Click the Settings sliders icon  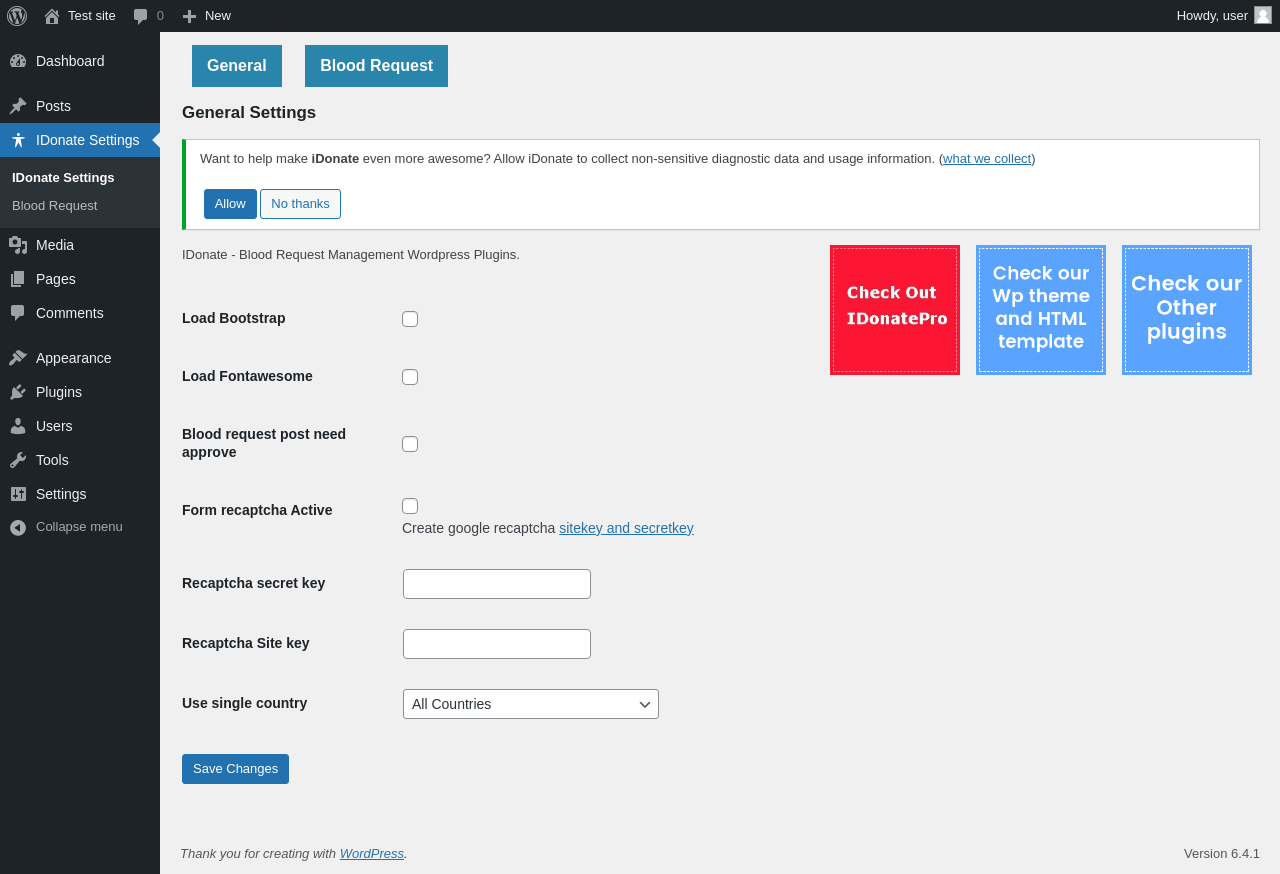(18, 494)
